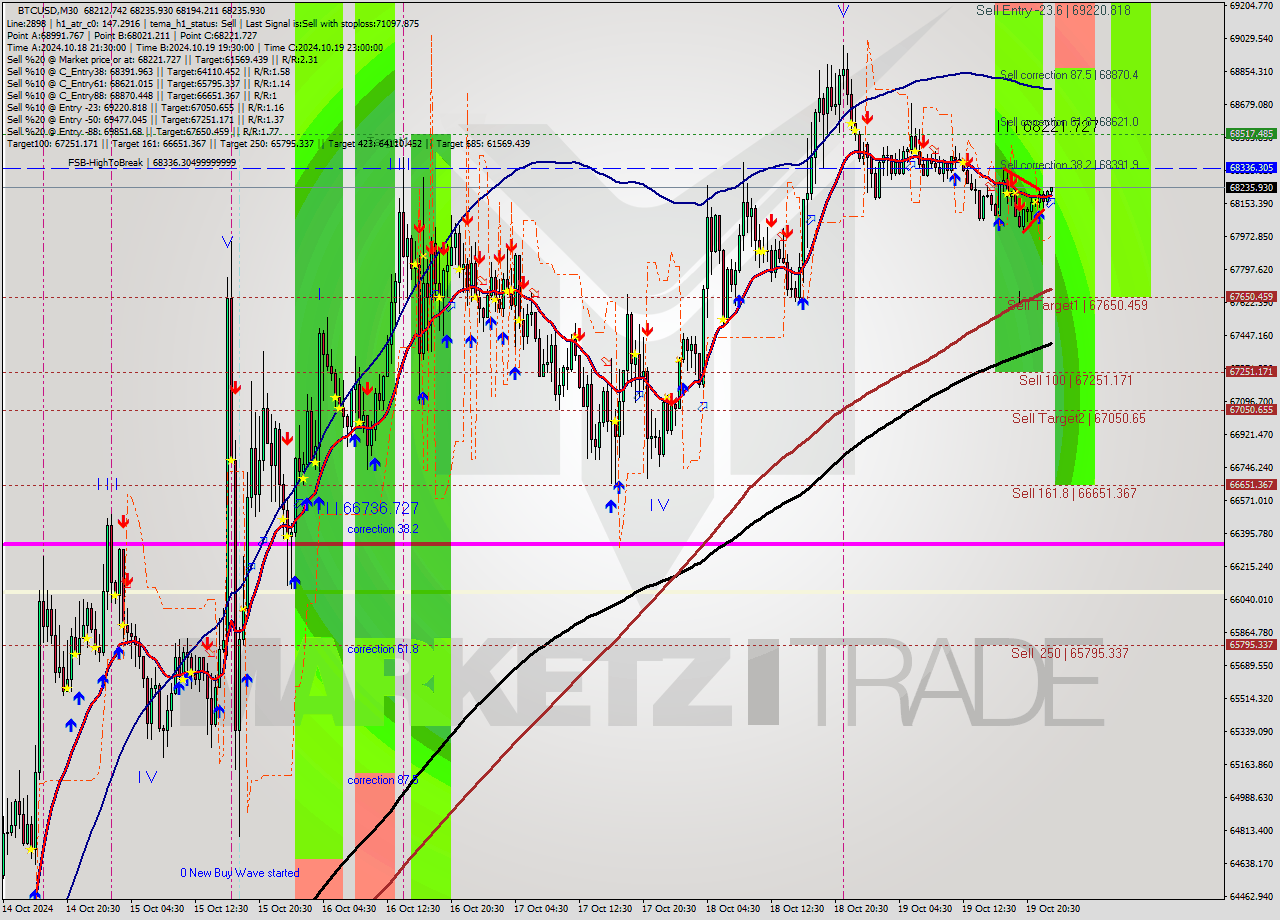Select the 'Sell %10 @ Entry -23' row
1280x920 pixels.
[145, 107]
